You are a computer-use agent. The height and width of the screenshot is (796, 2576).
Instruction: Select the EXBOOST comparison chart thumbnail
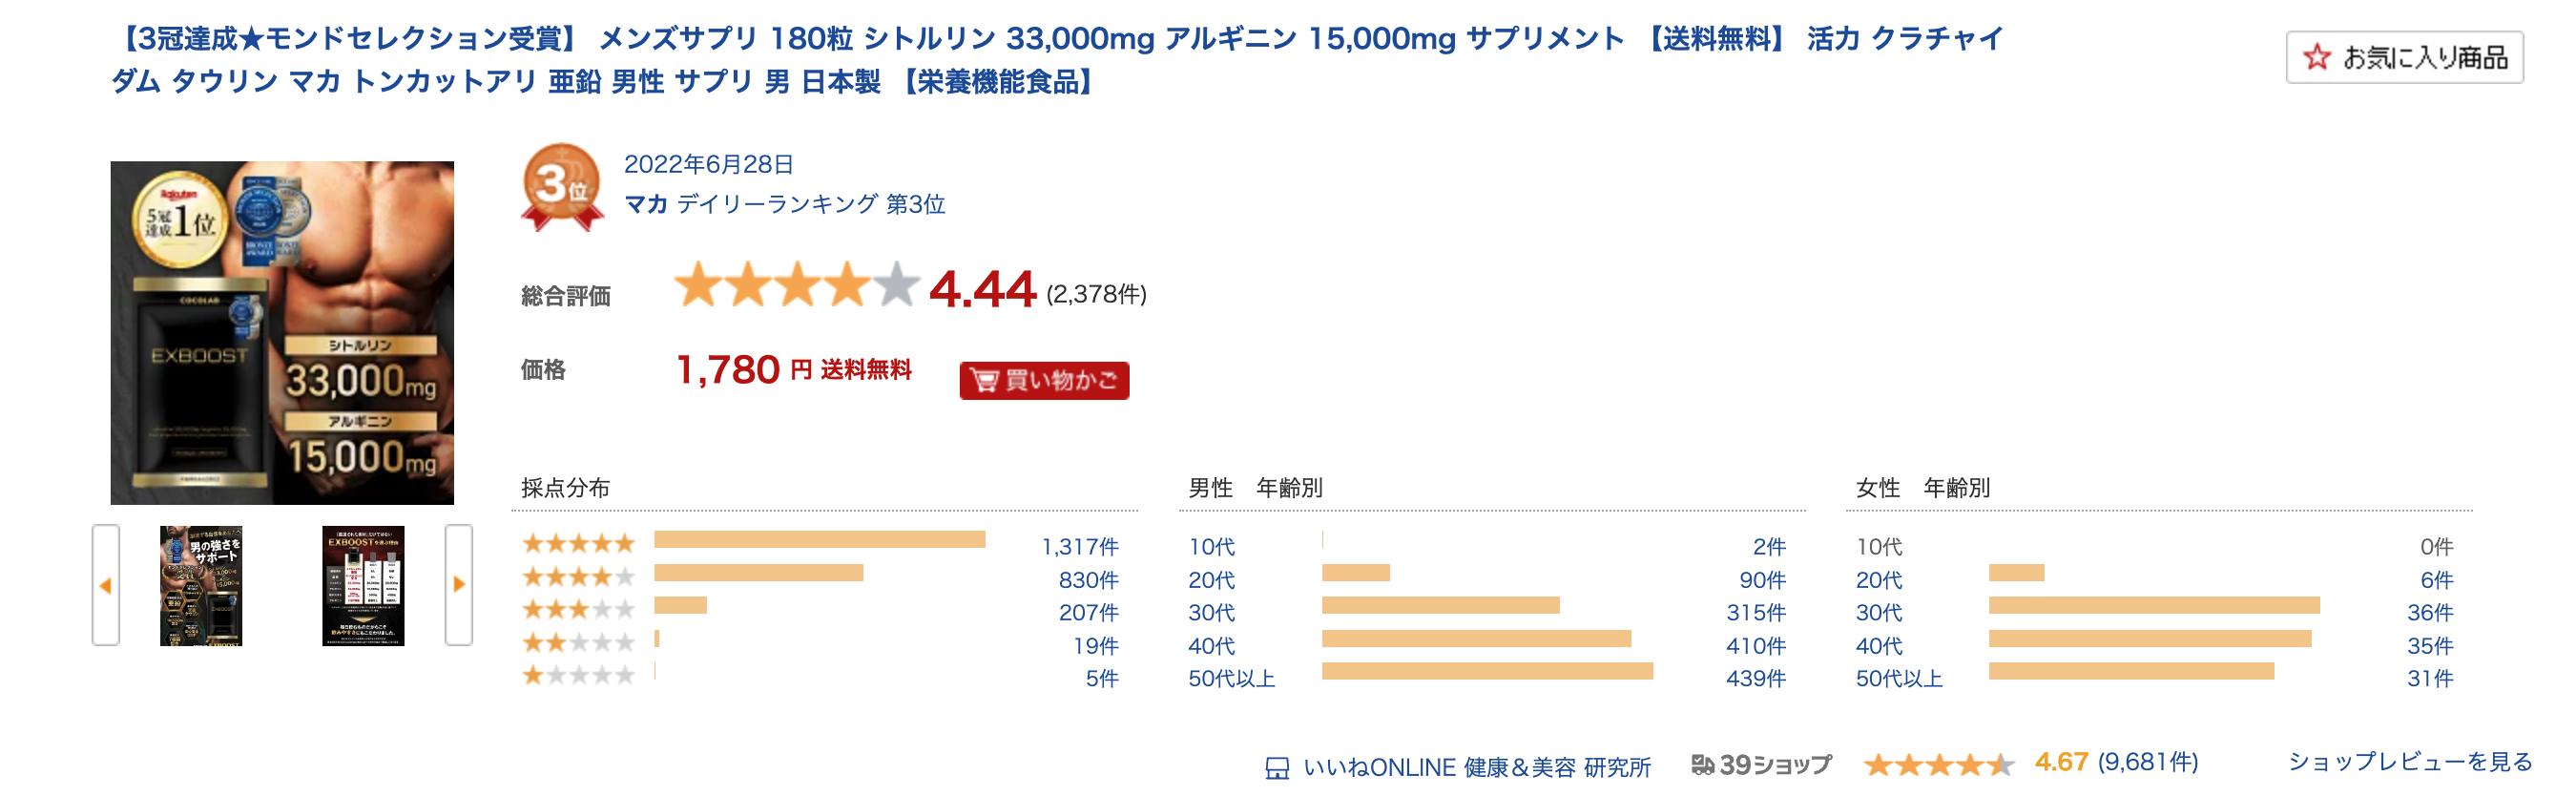pos(363,585)
